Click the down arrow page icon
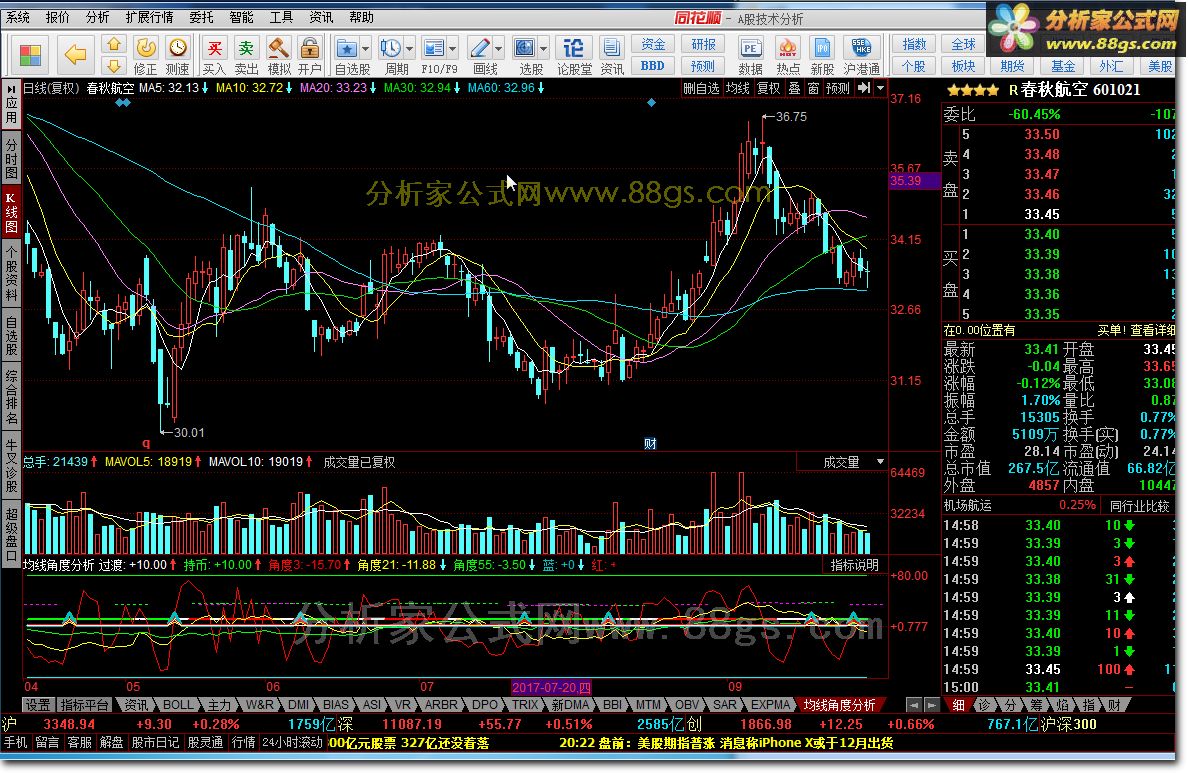This screenshot has height=773, width=1188. click(x=114, y=65)
